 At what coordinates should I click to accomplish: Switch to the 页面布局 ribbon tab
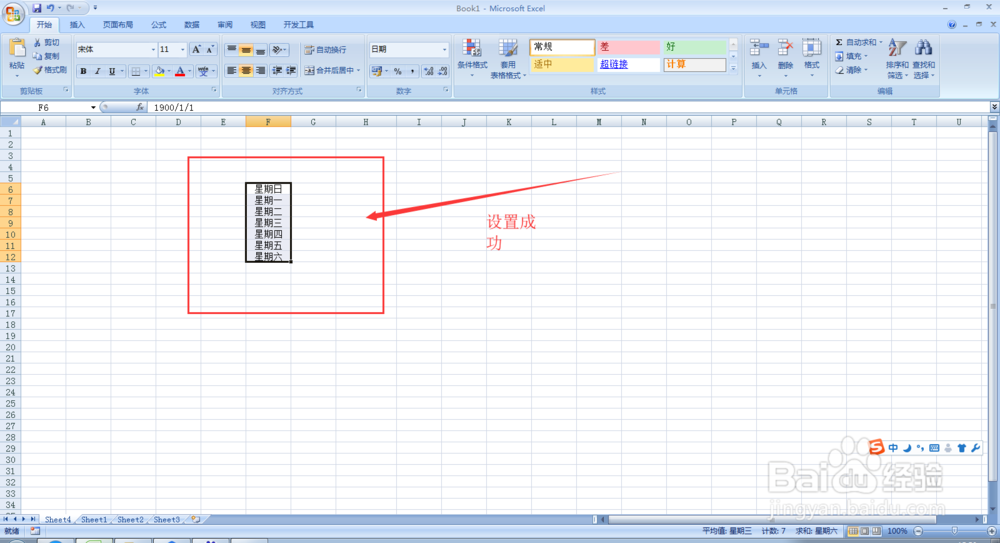(118, 25)
